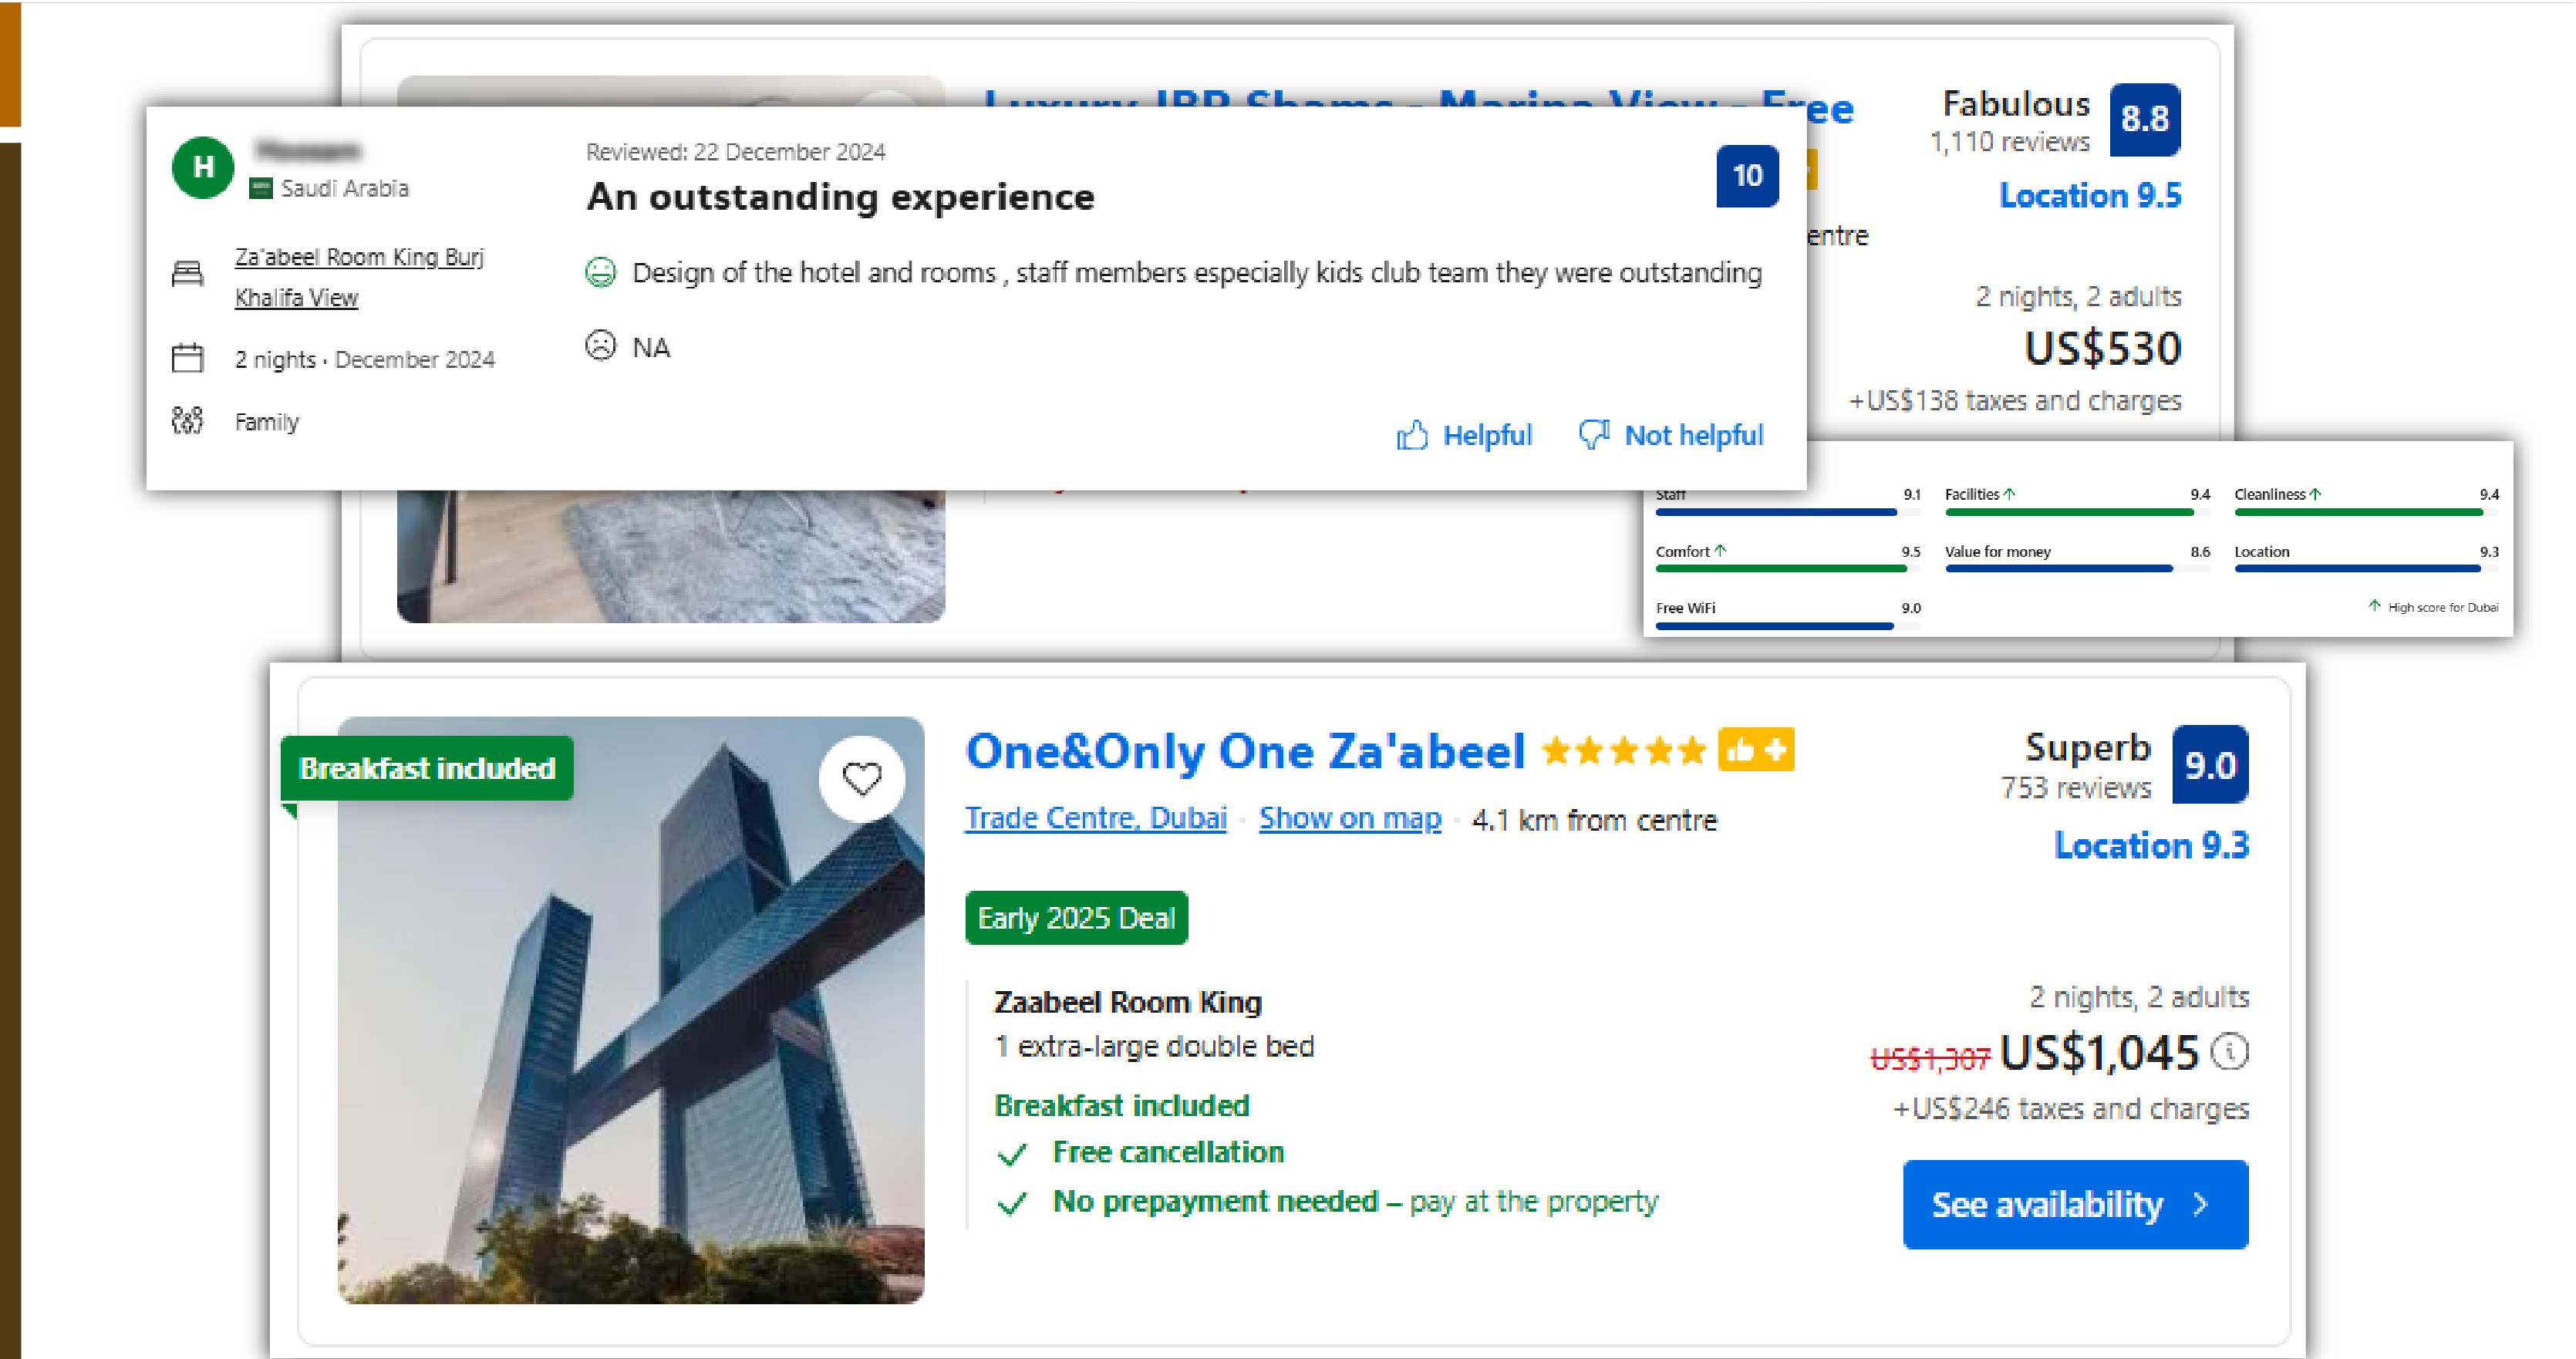Click the Saudi Arabia flag icon

(260, 188)
